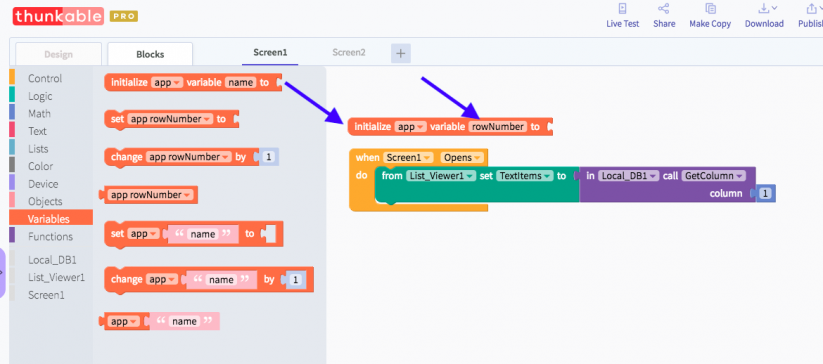The width and height of the screenshot is (823, 364).
Task: Open app dropdown in set name block
Action: 143,234
